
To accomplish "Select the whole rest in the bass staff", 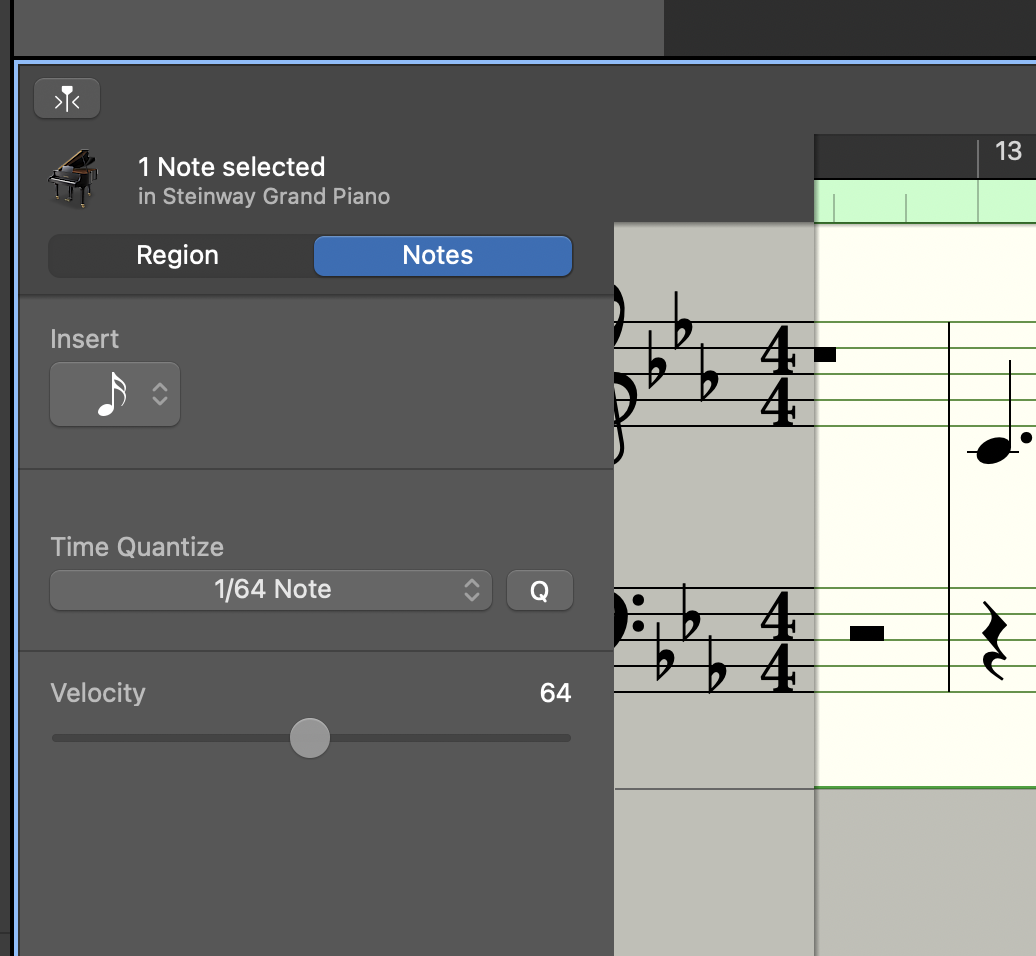I will (x=867, y=632).
